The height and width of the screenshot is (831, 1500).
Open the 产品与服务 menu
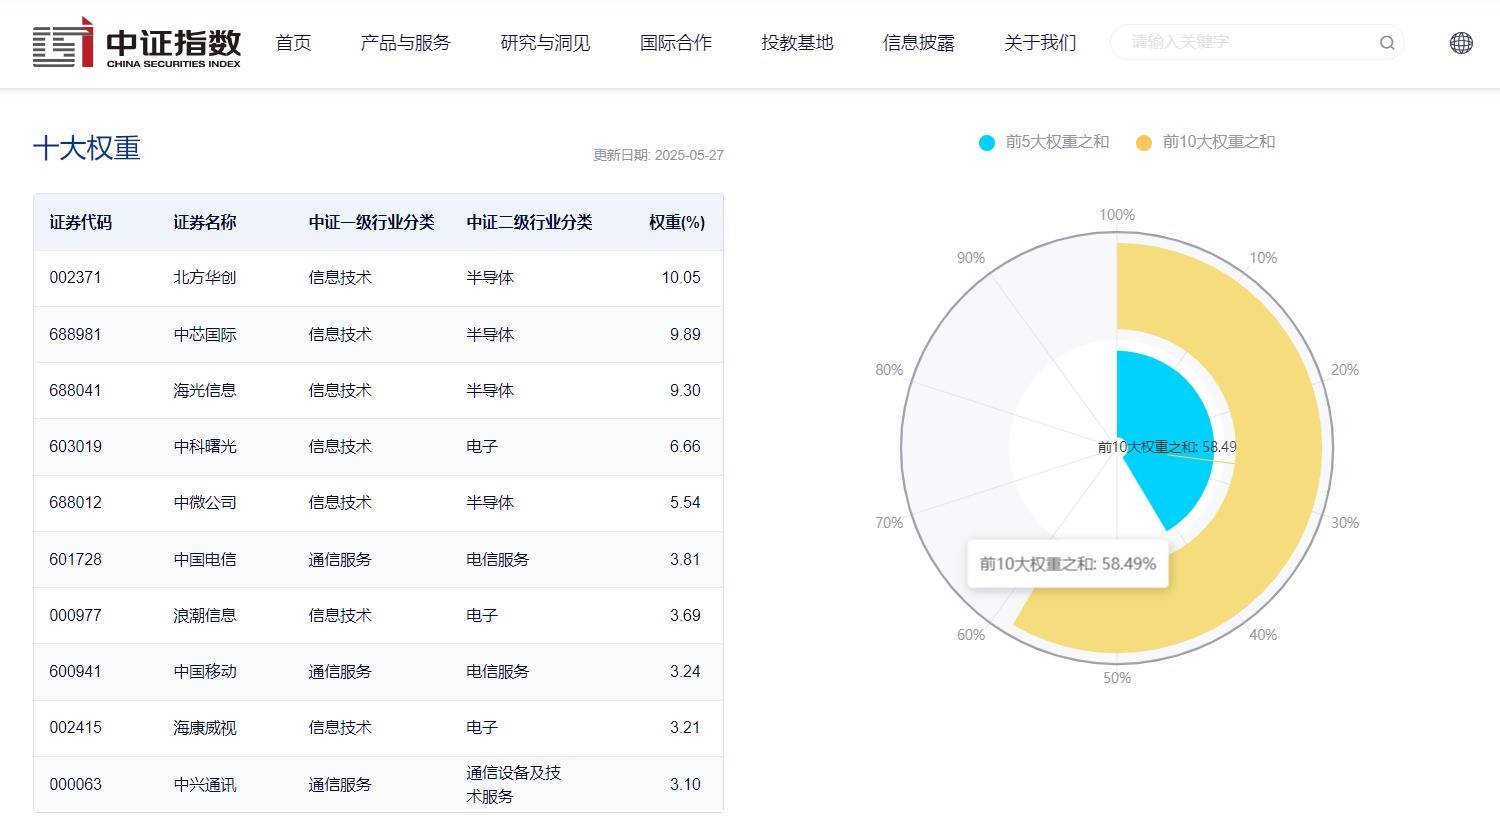405,43
